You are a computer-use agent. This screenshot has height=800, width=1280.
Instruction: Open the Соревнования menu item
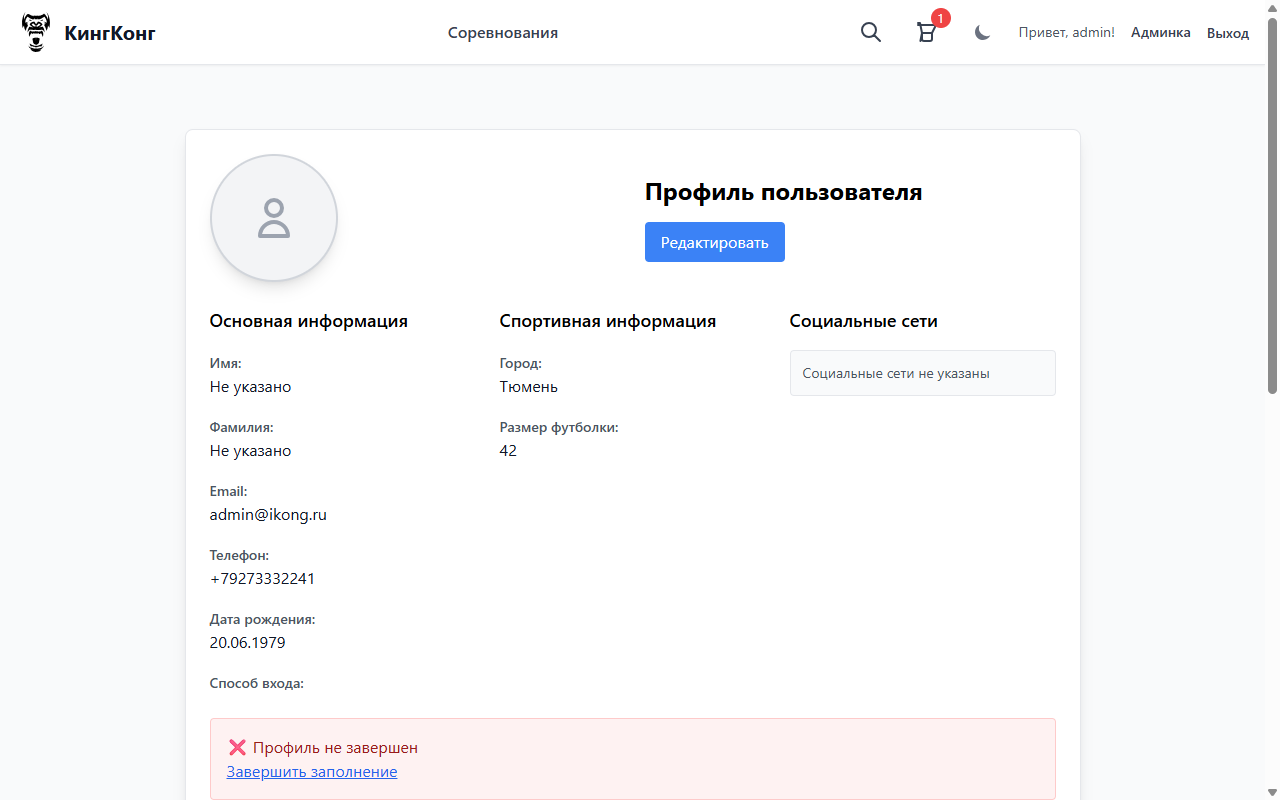click(503, 32)
